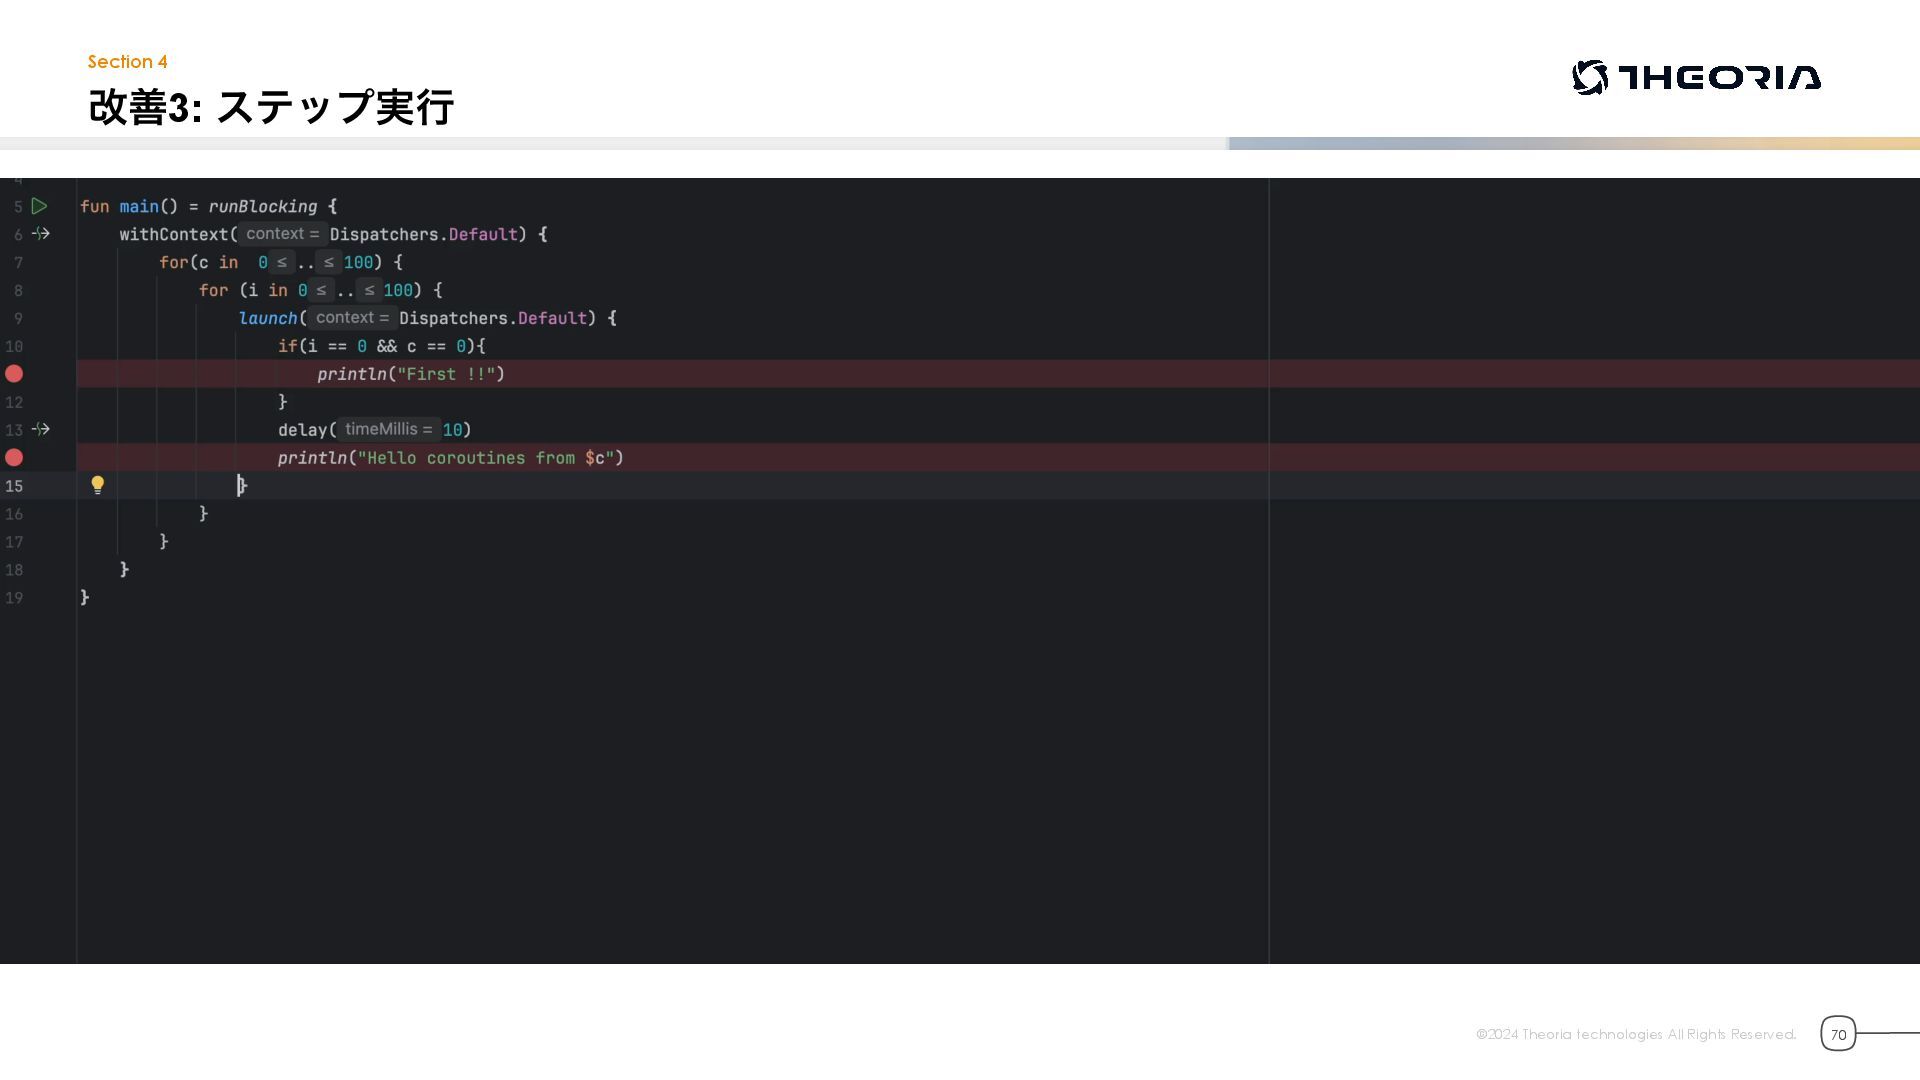
Task: Click the runBlocking function name
Action: pos(262,207)
